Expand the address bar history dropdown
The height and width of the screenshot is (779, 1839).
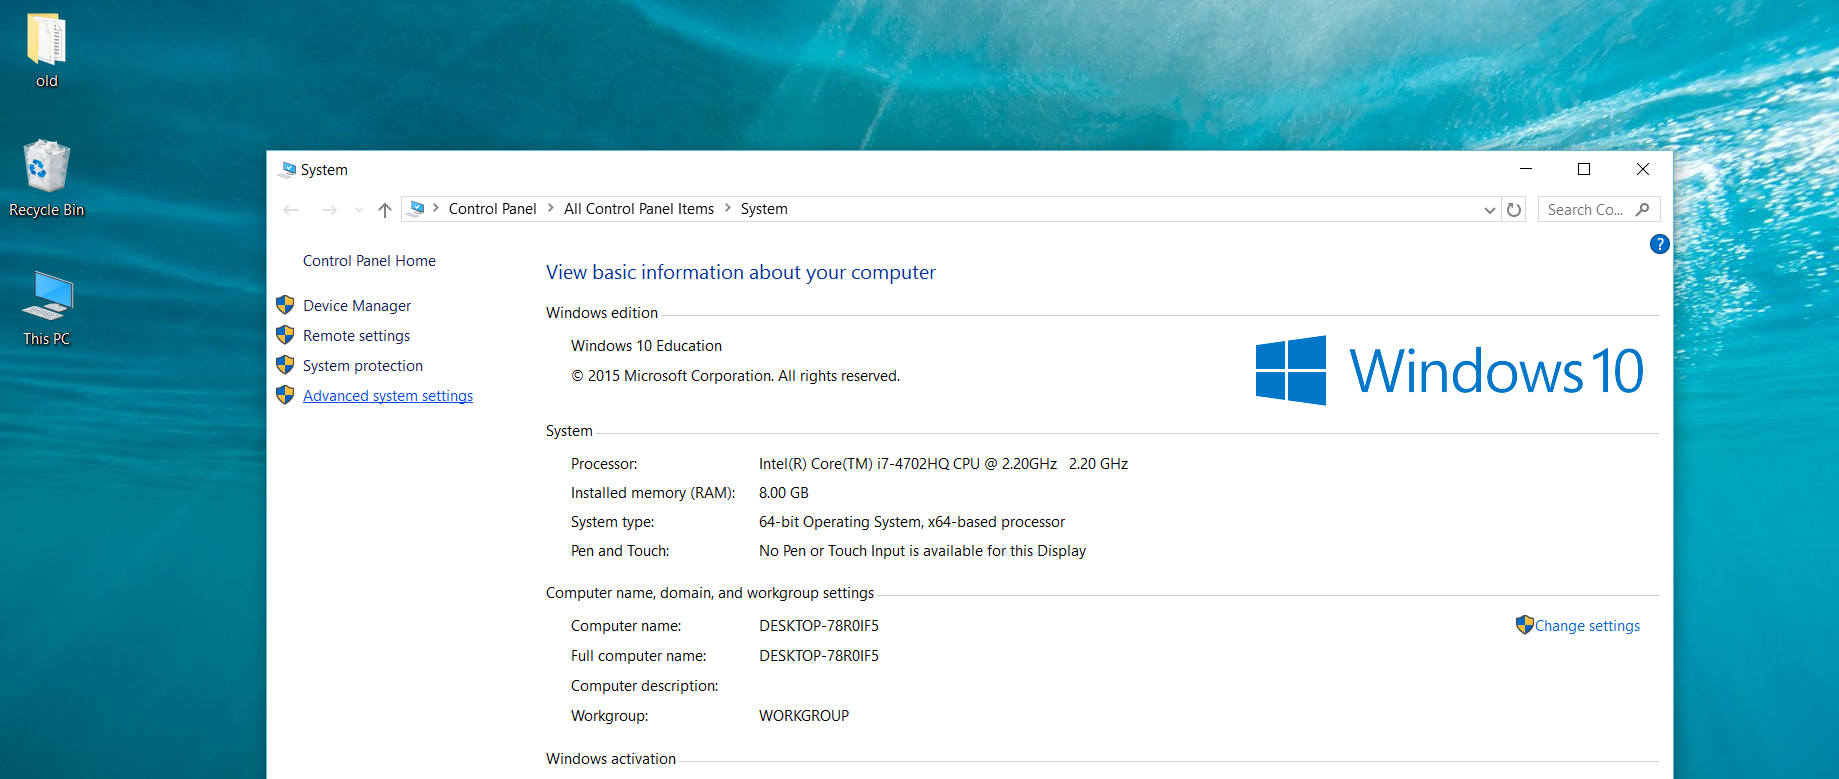pyautogui.click(x=1490, y=210)
